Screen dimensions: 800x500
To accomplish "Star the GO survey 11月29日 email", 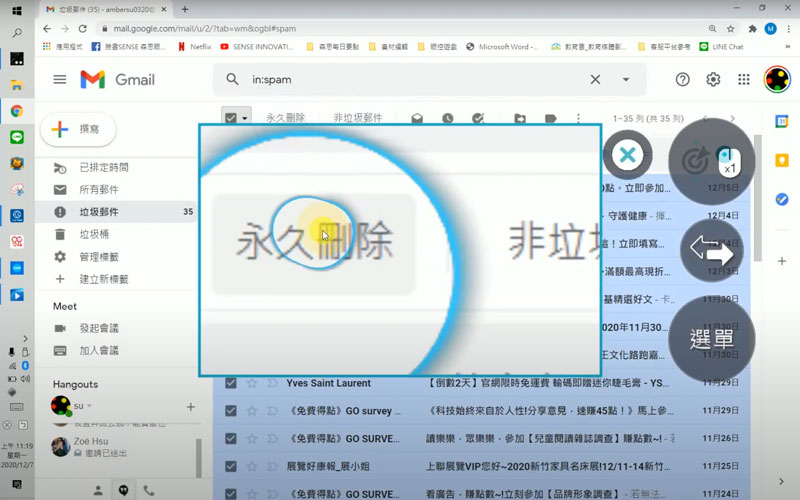I will click(x=252, y=410).
